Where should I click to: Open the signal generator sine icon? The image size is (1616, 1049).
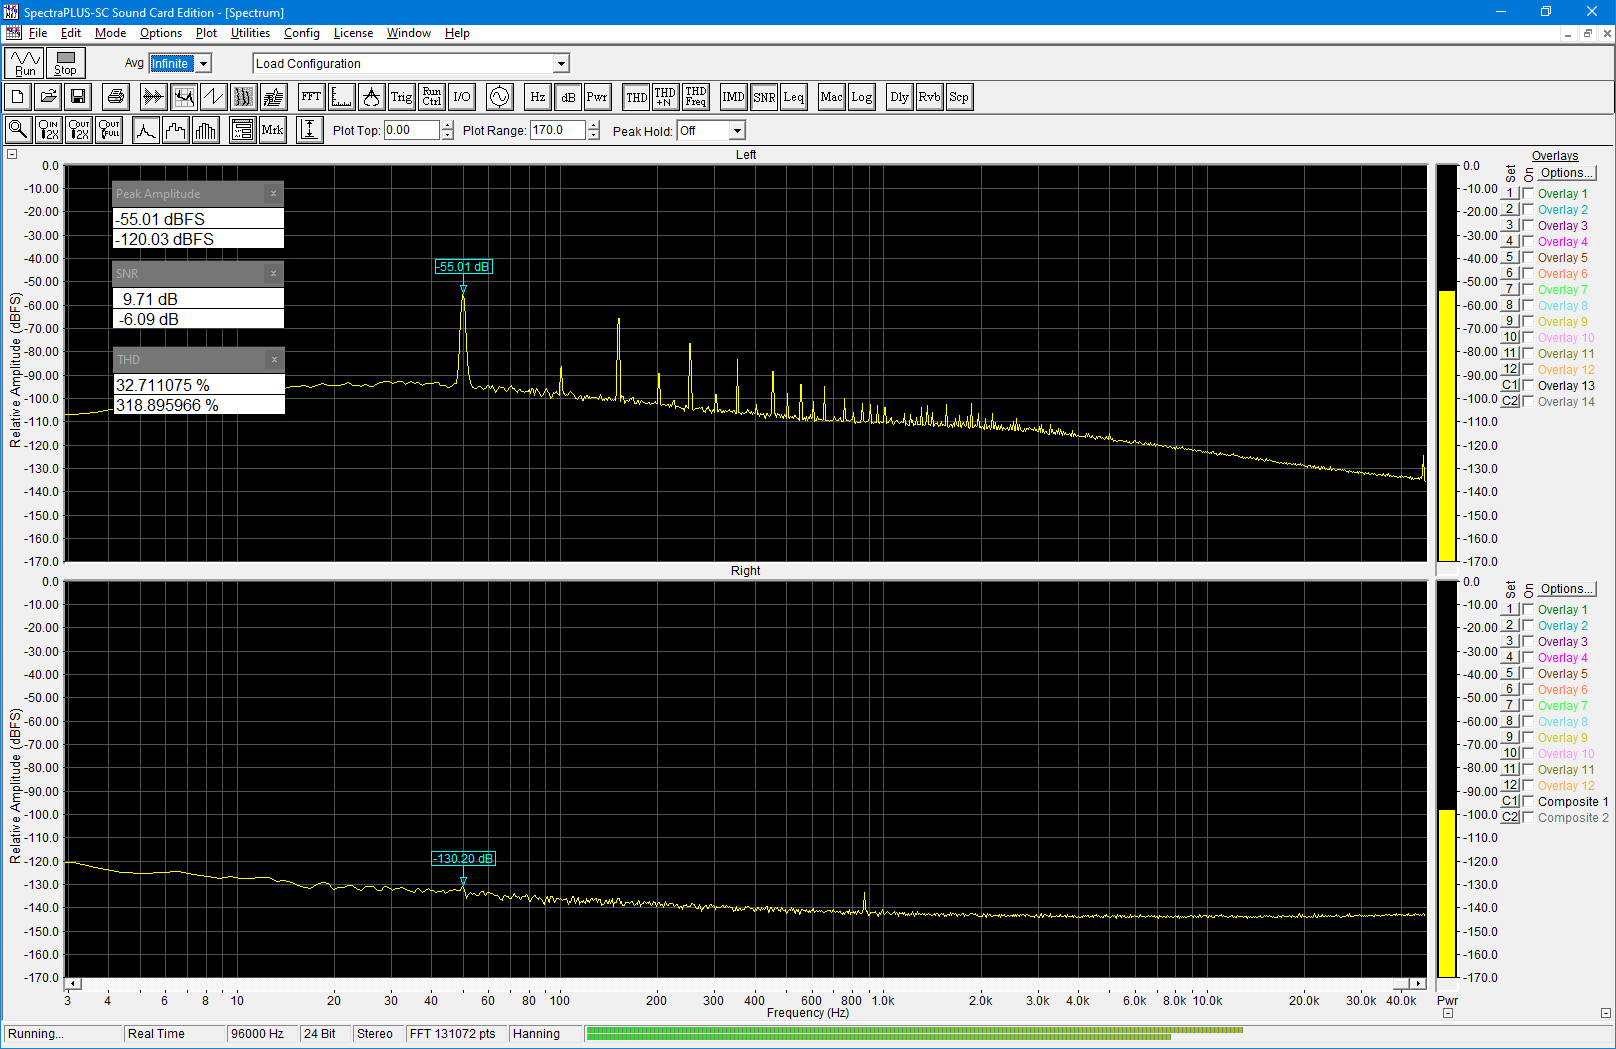point(499,97)
